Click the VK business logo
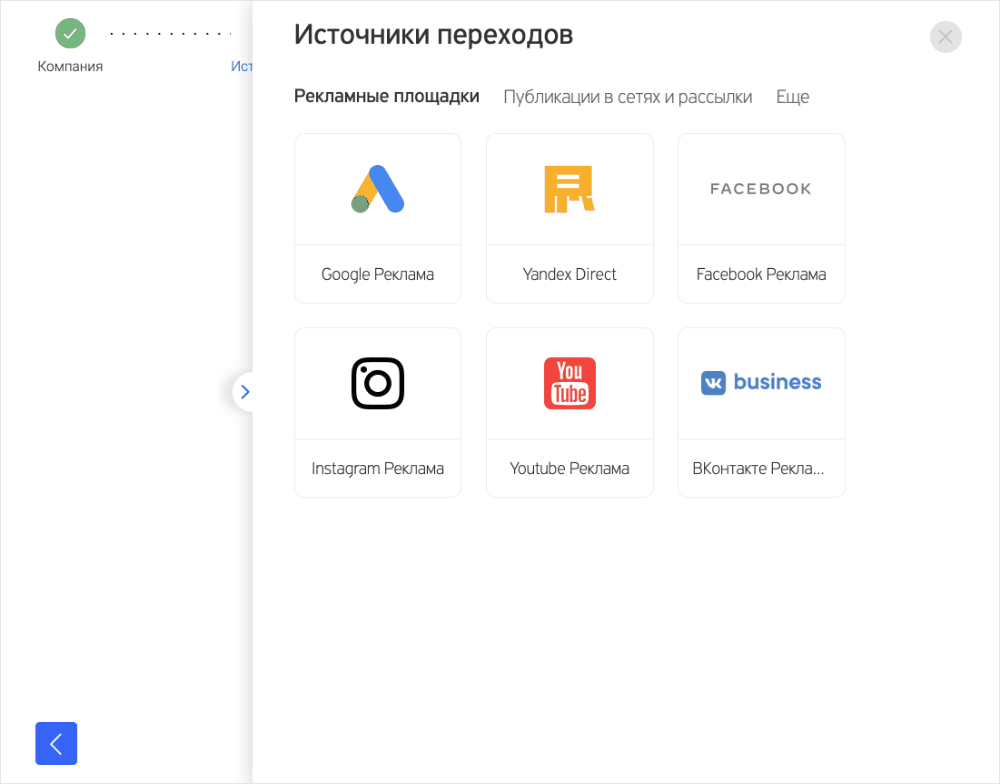This screenshot has width=1000, height=784. point(761,382)
